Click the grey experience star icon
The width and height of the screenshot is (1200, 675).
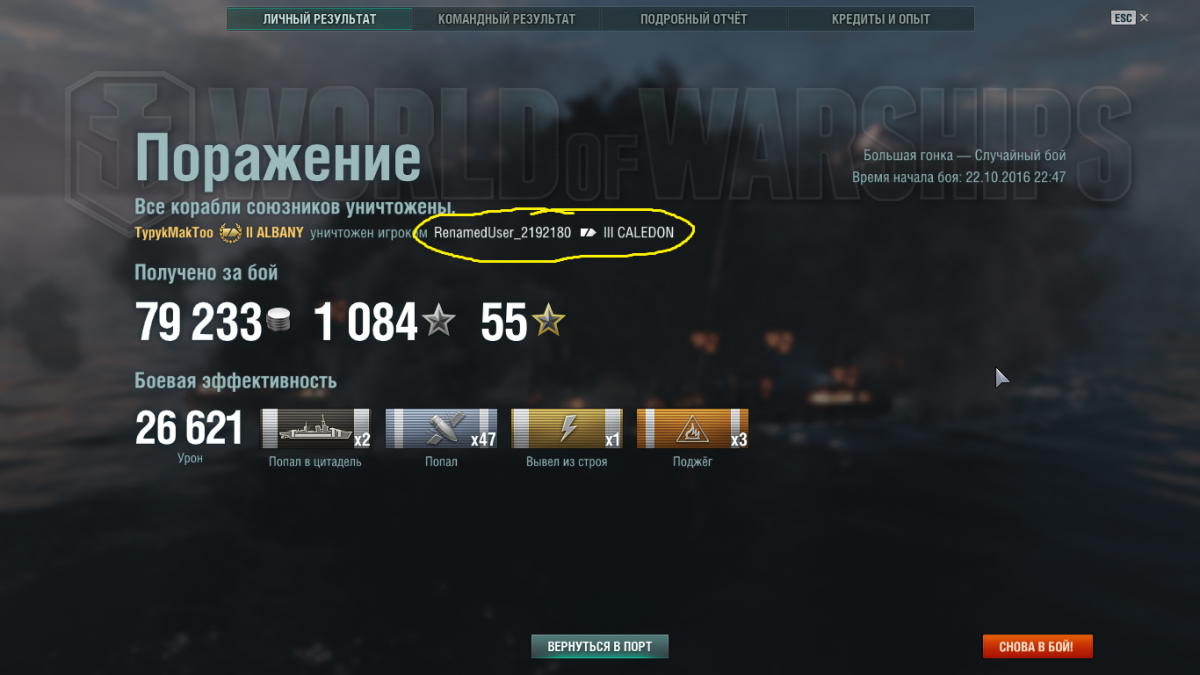point(438,322)
